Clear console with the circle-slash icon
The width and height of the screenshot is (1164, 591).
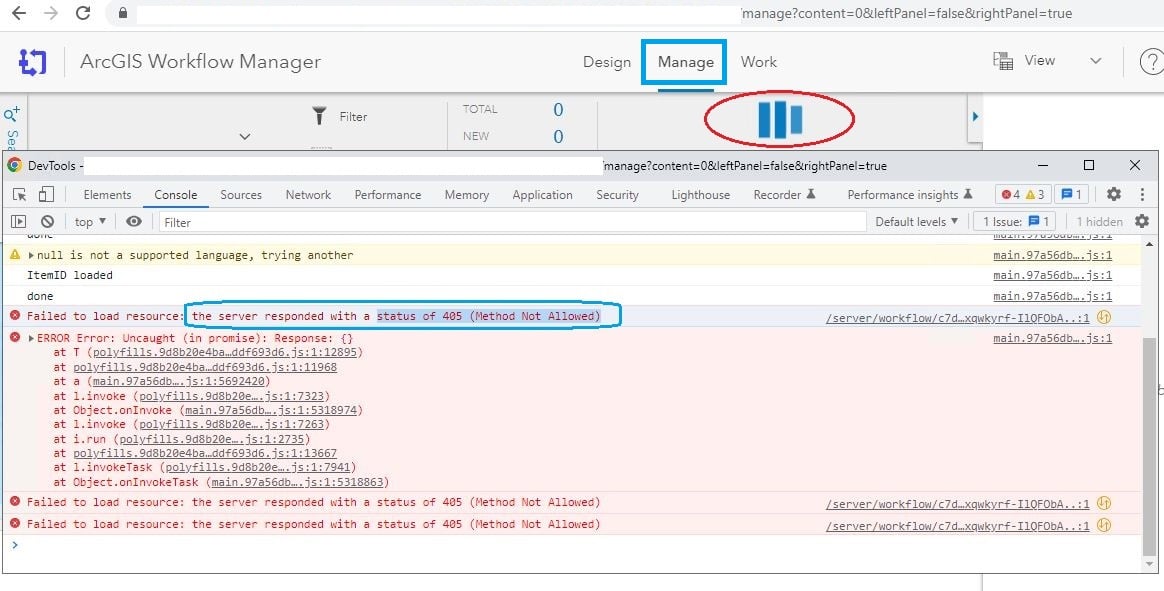(48, 221)
